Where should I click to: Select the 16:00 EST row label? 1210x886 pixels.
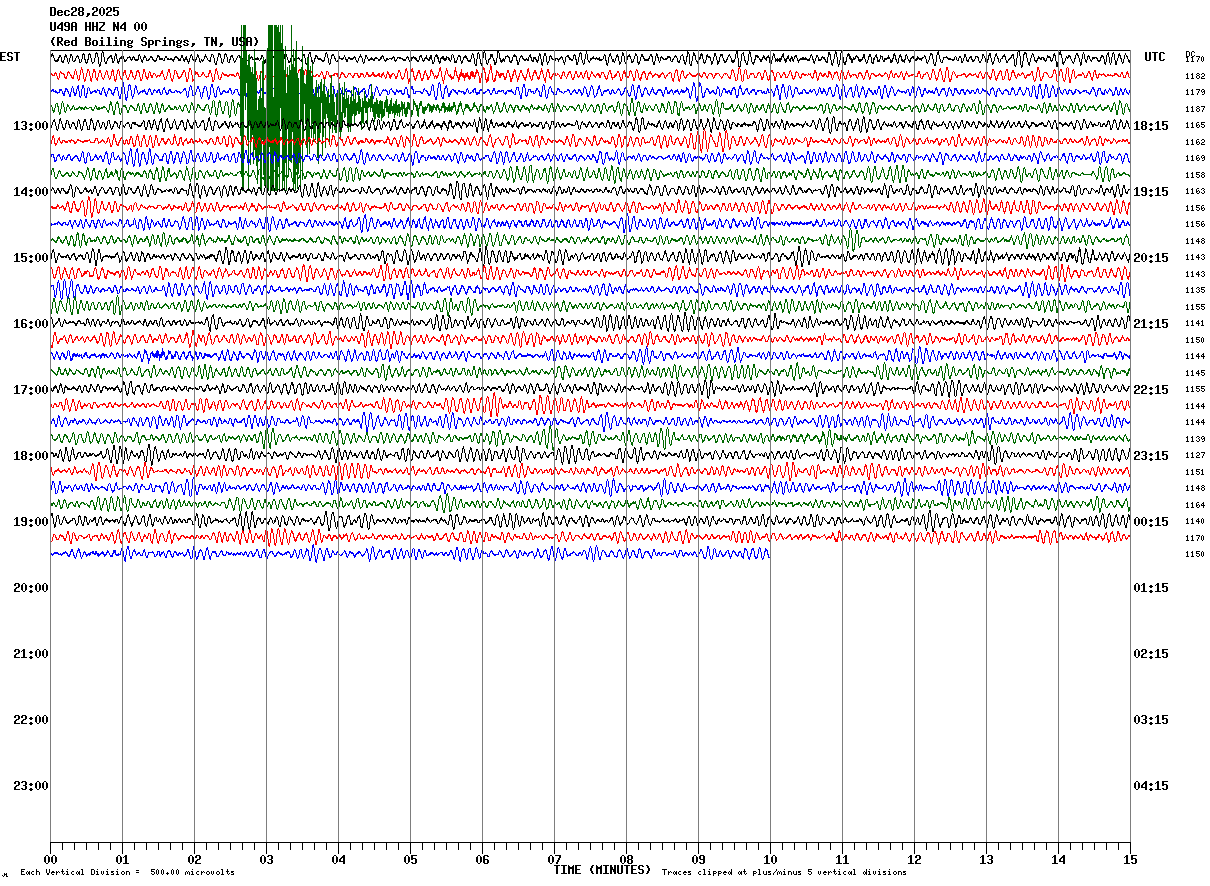pyautogui.click(x=31, y=324)
